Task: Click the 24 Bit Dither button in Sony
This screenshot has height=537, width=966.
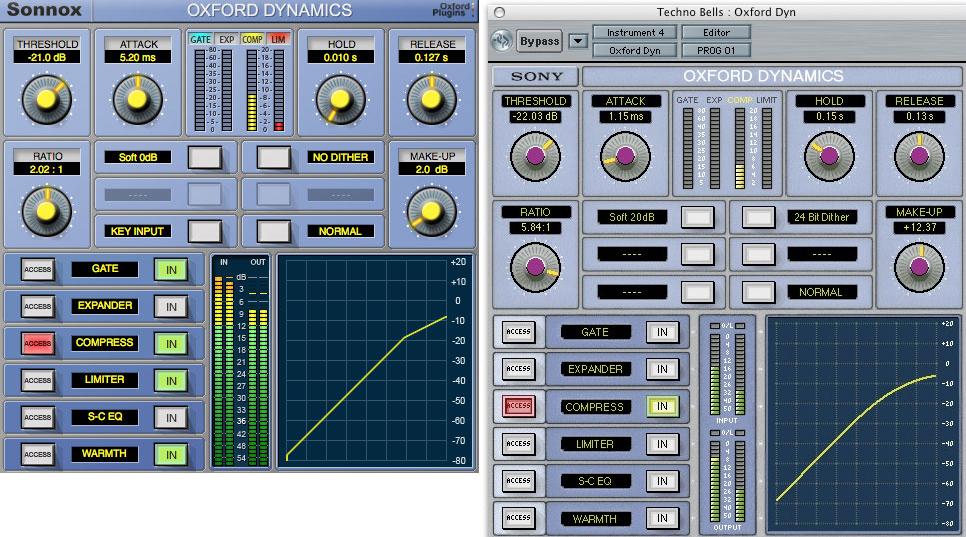Action: (758, 217)
